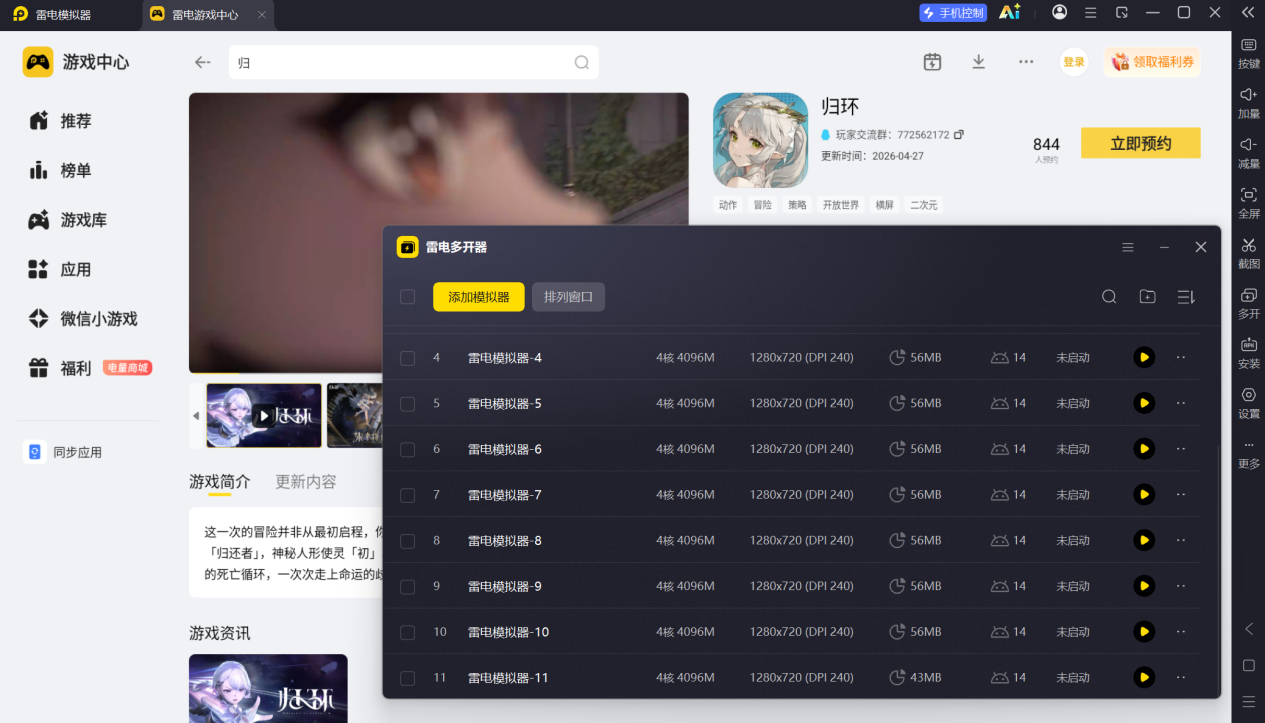This screenshot has height=723, width=1265.
Task: Open the three-dot menu near 登录
Action: click(x=1026, y=62)
